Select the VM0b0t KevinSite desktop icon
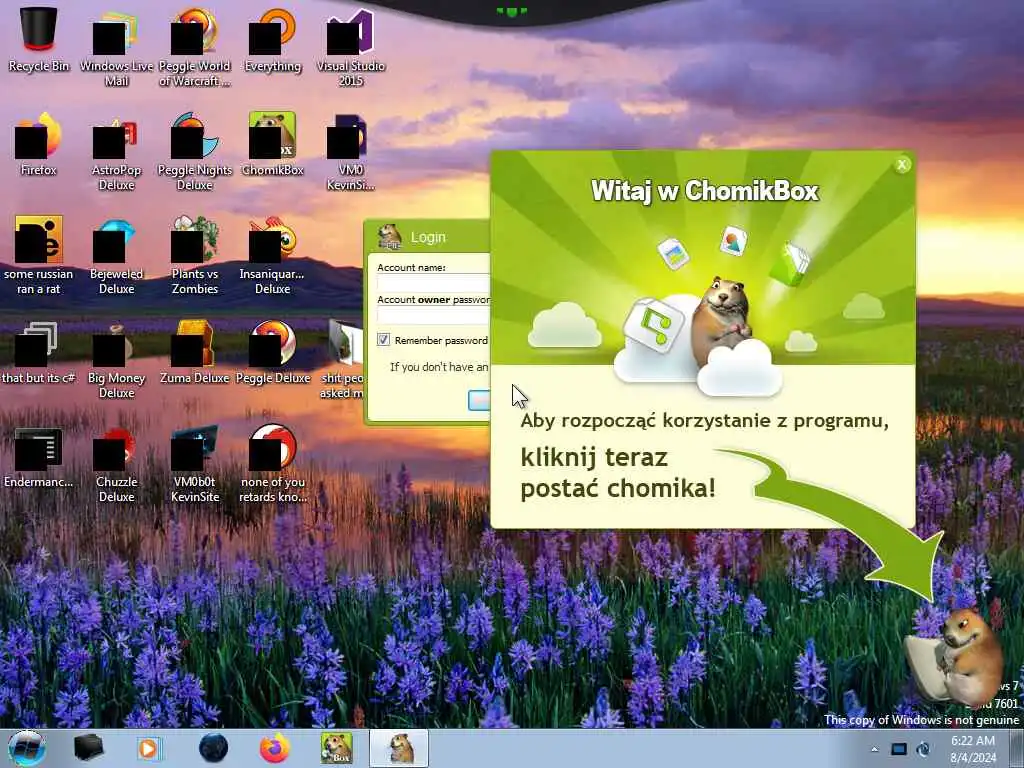The image size is (1024, 768). pyautogui.click(x=195, y=462)
